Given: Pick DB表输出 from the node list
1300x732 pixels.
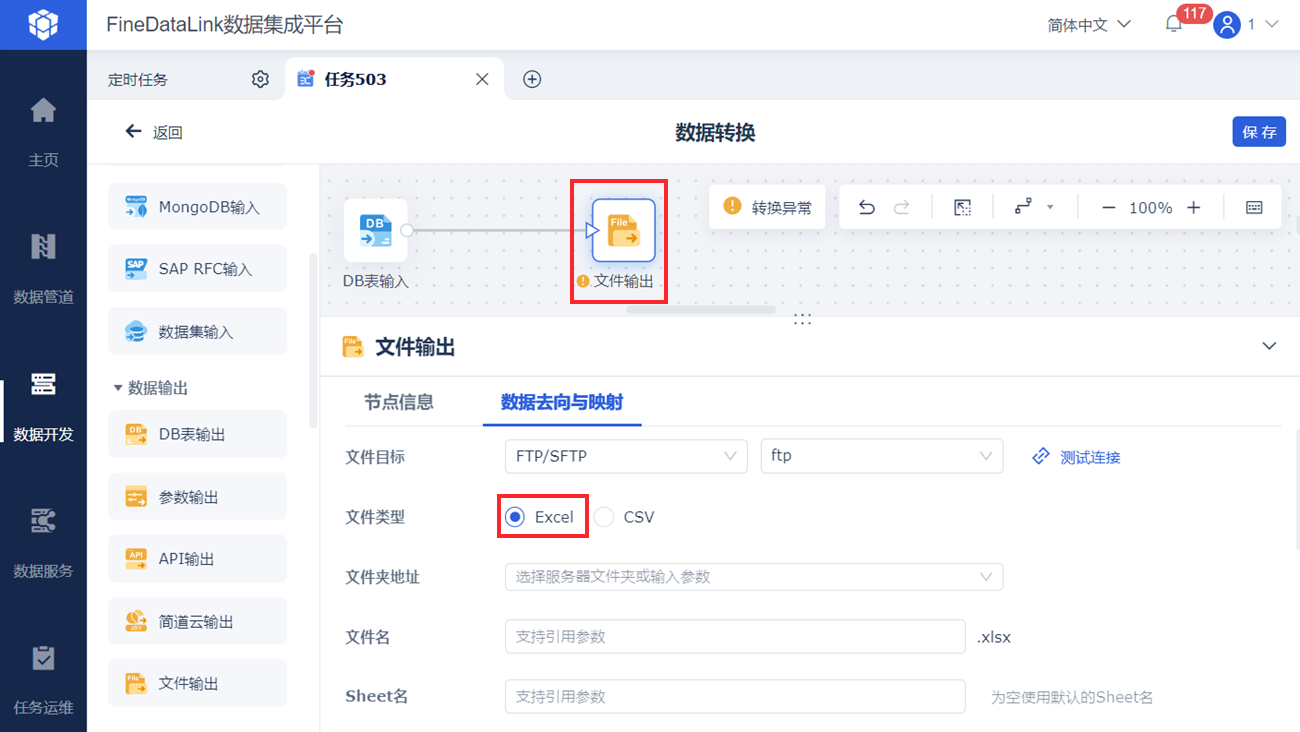Looking at the screenshot, I should click(197, 434).
